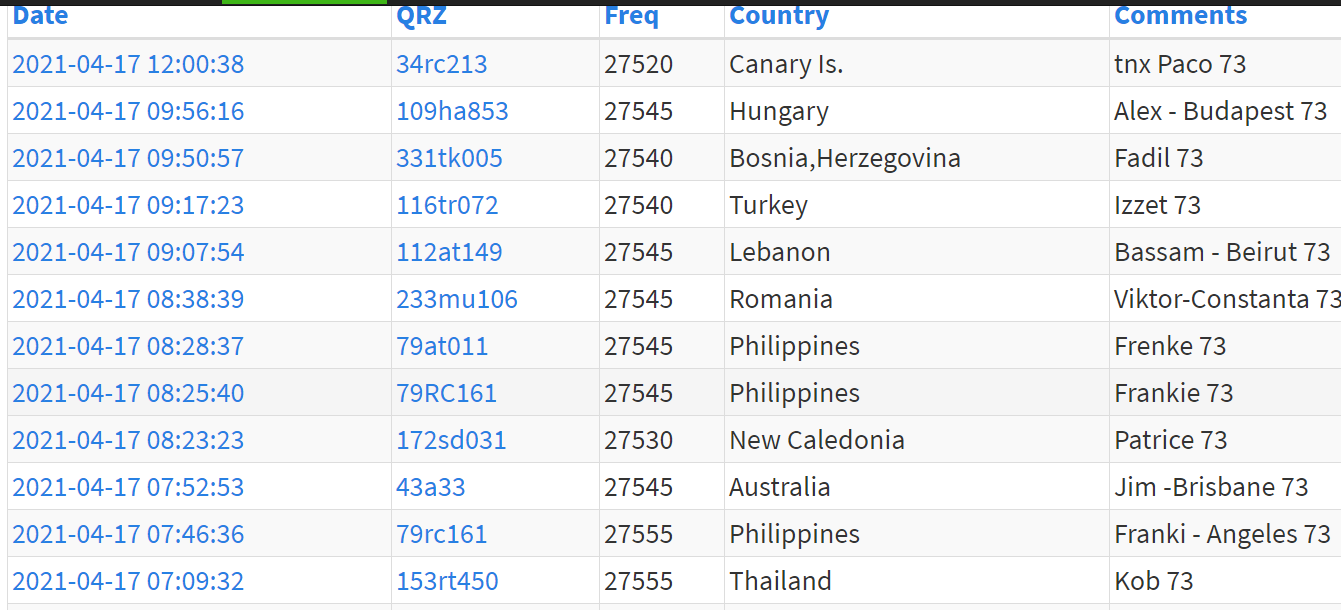
Task: Open callsign 109ha853 link
Action: 452,111
